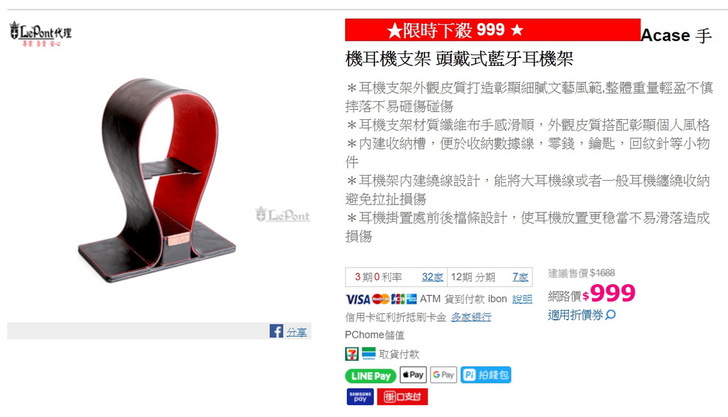728x417 pixels.
Task: Click the Facebook share icon
Action: (276, 331)
